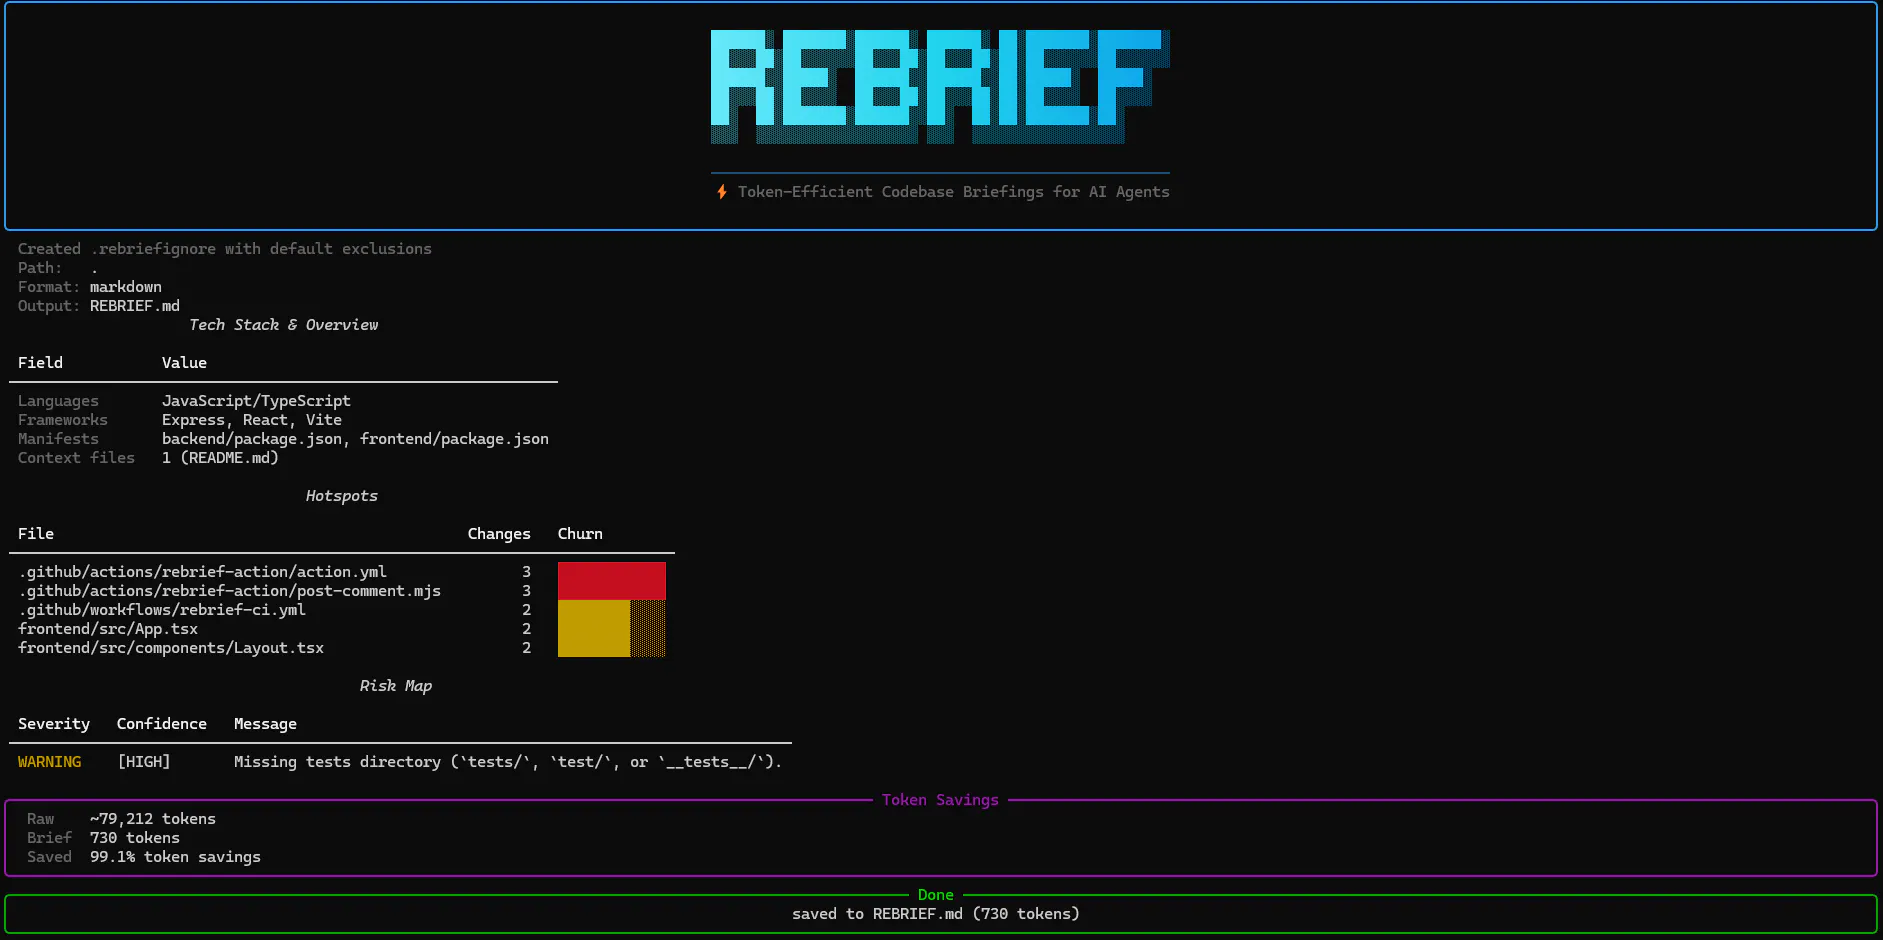Click the 'Manifests' field label
The height and width of the screenshot is (940, 1883).
tap(58, 439)
